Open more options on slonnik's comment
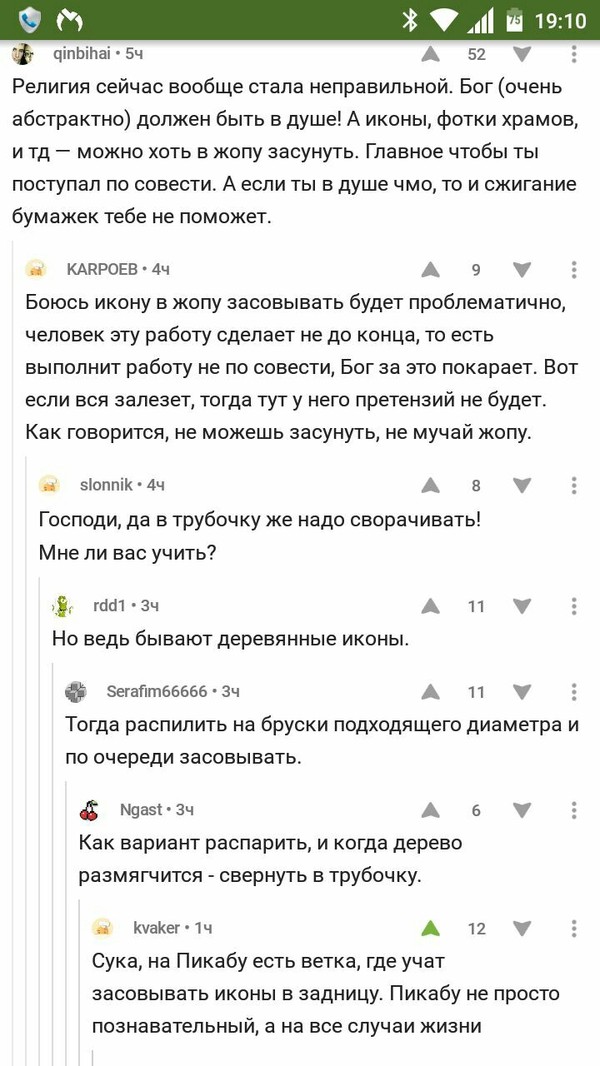Image resolution: width=600 pixels, height=1066 pixels. point(574,485)
